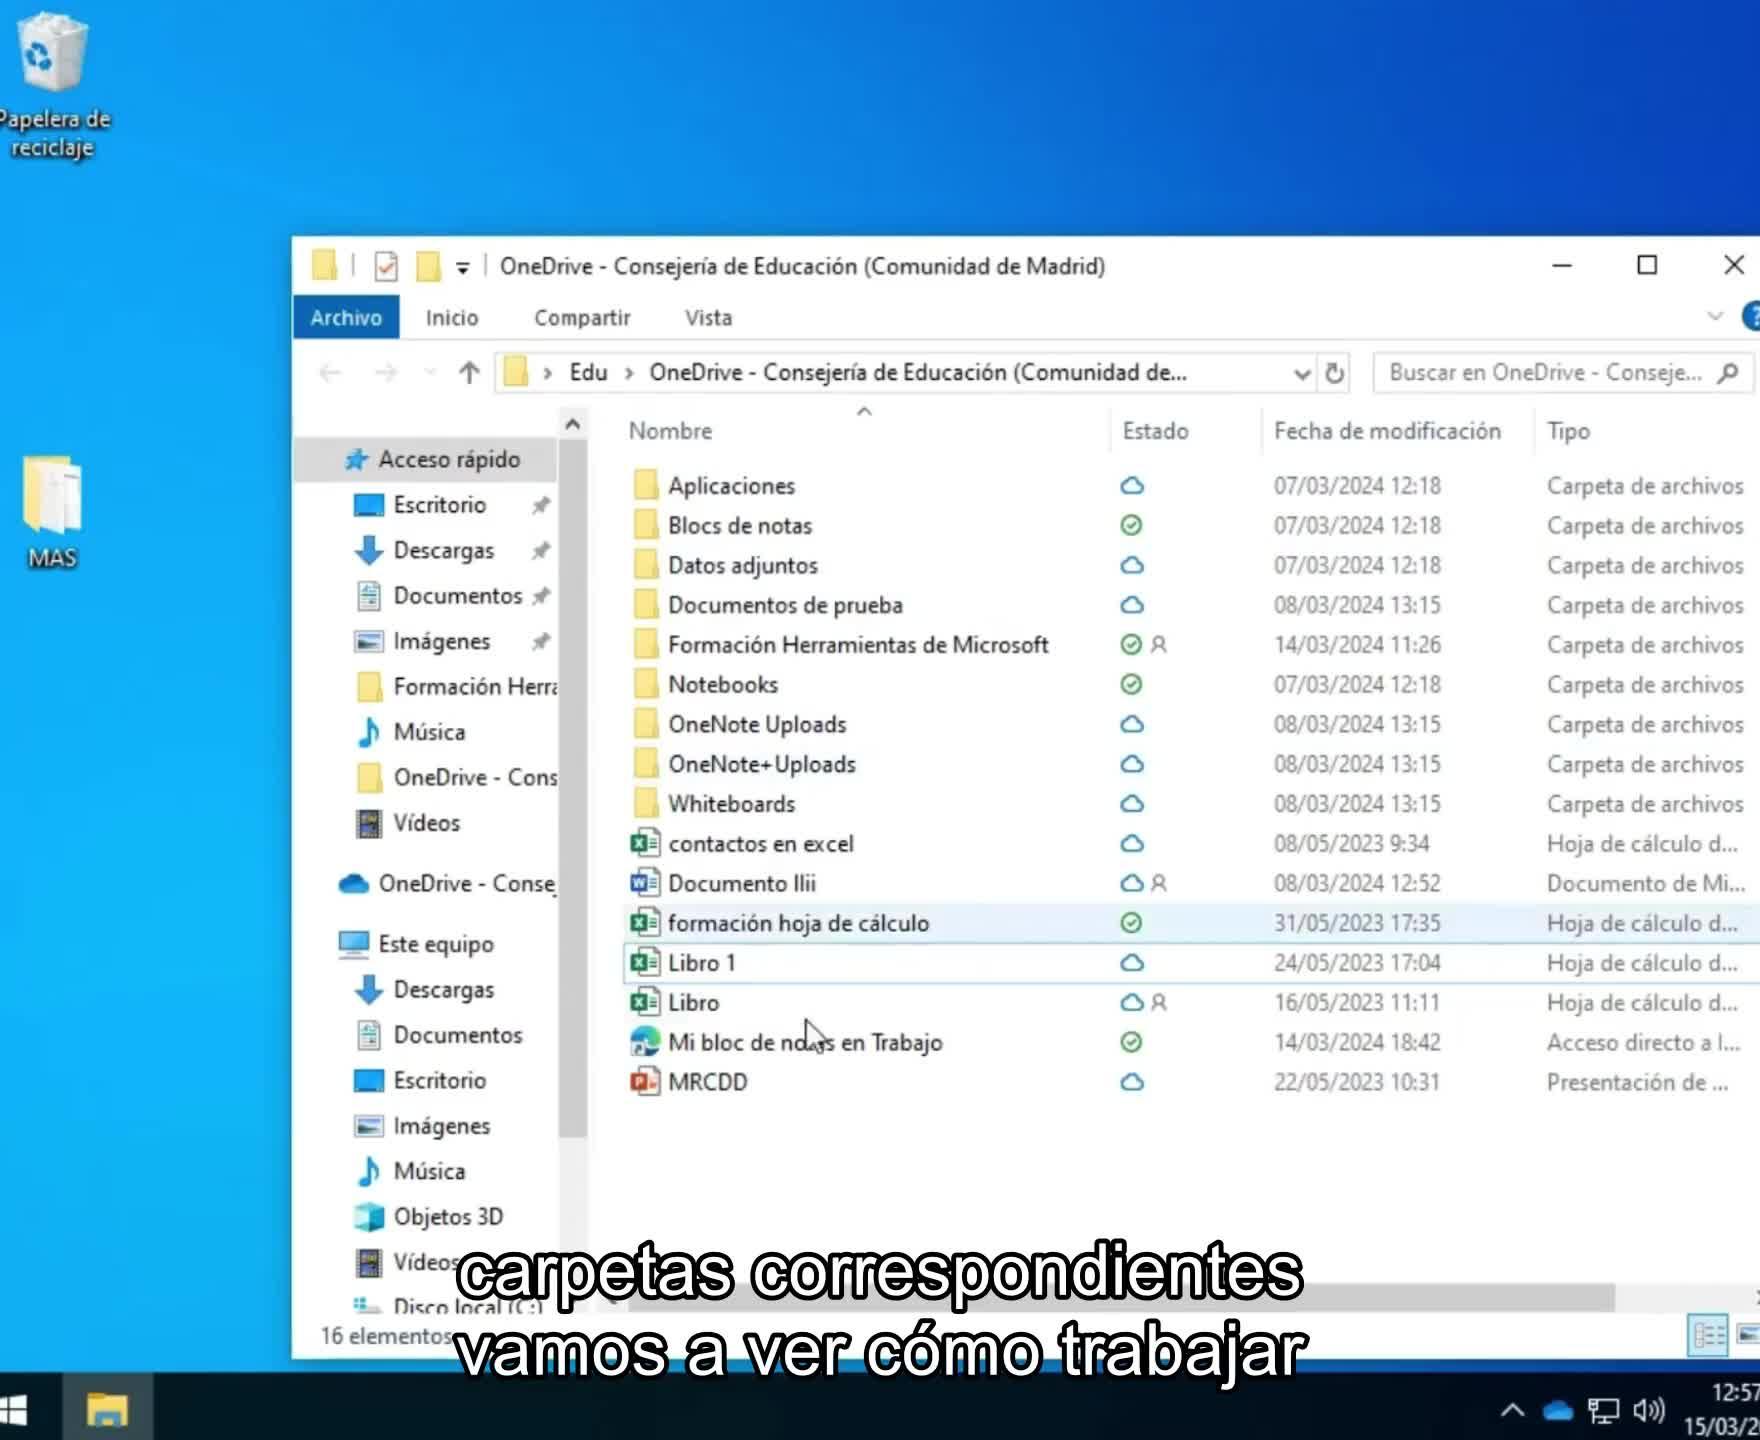
Task: Open the Windows Start menu
Action: pos(14,1410)
